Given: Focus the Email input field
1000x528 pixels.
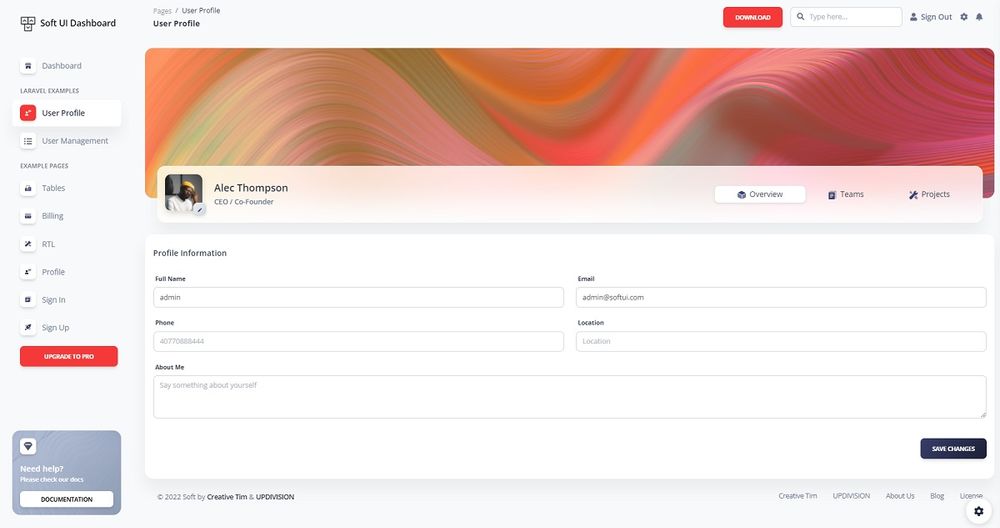Looking at the screenshot, I should click(x=781, y=297).
